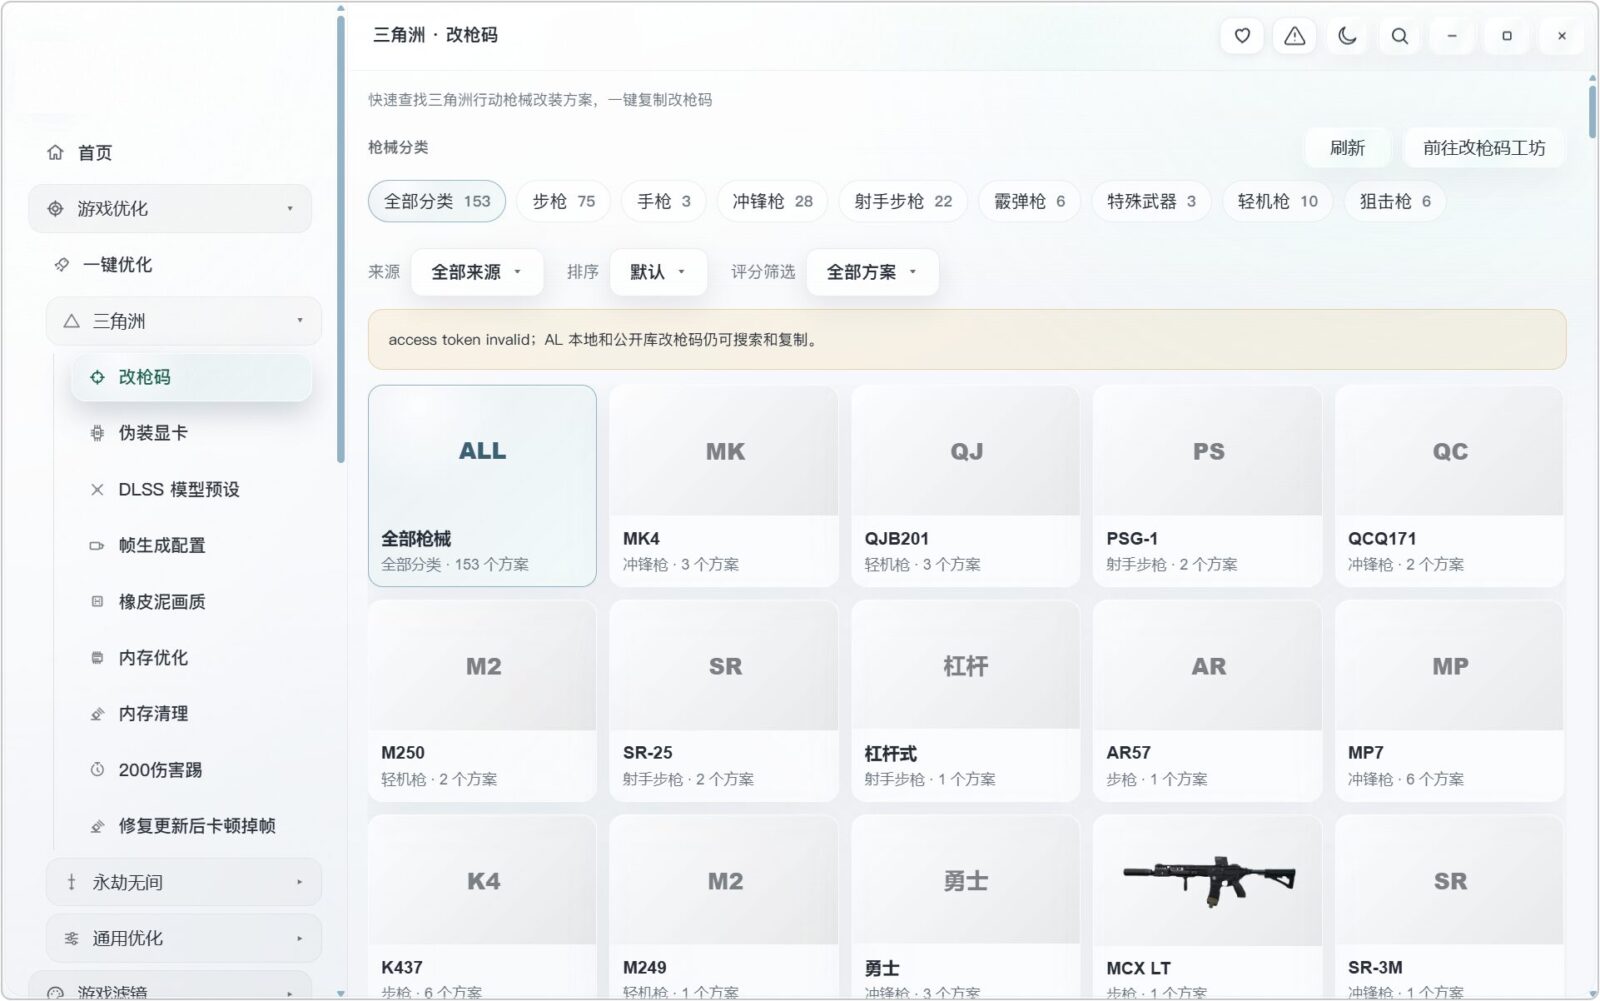Open the QCQ171 冲锋枪 weapon card

pyautogui.click(x=1450, y=486)
